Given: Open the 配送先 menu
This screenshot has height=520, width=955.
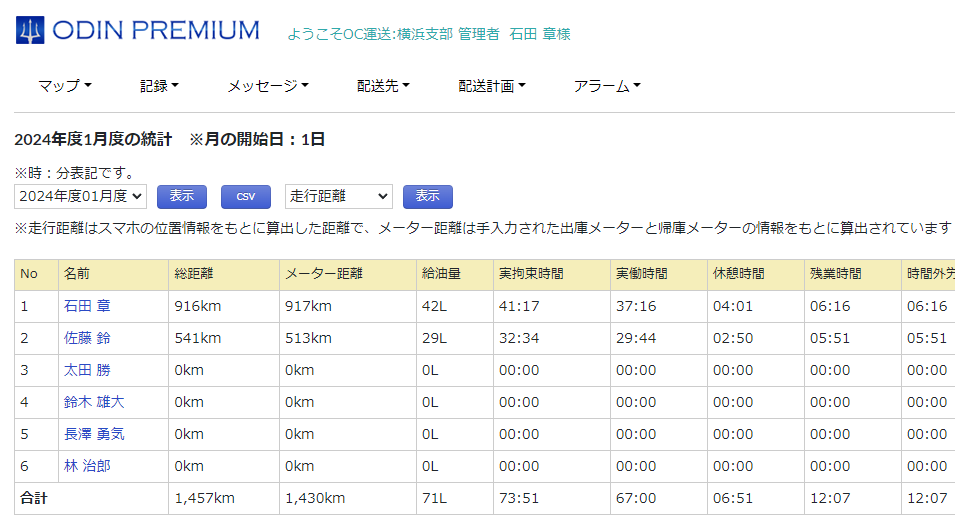Looking at the screenshot, I should [x=383, y=86].
